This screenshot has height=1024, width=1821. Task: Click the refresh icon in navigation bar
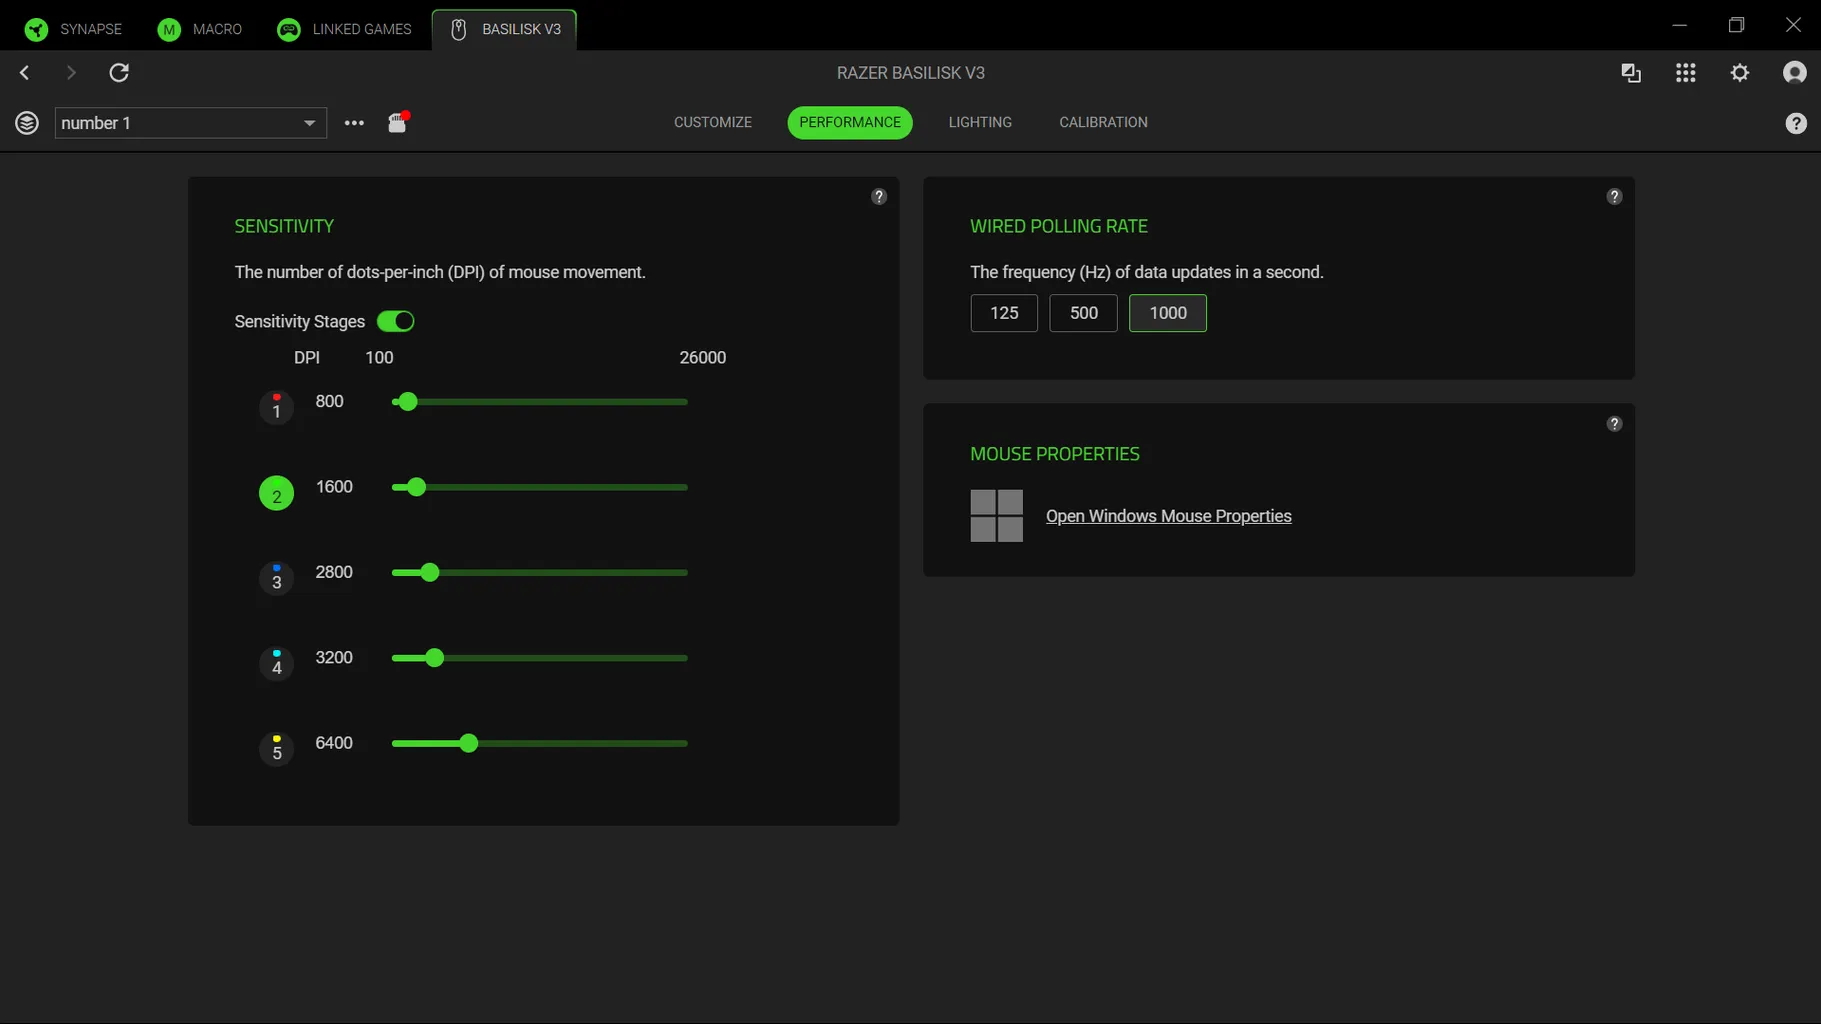(x=119, y=73)
